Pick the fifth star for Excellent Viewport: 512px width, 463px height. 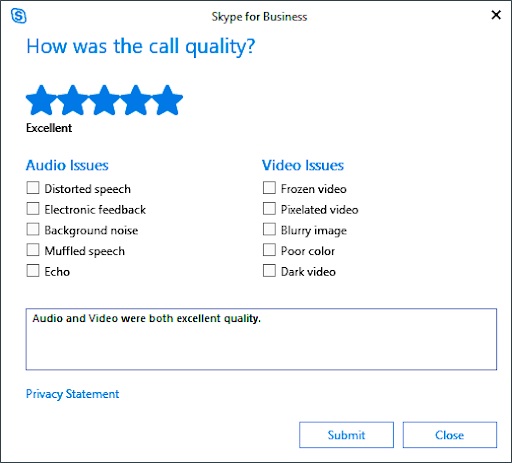(167, 100)
